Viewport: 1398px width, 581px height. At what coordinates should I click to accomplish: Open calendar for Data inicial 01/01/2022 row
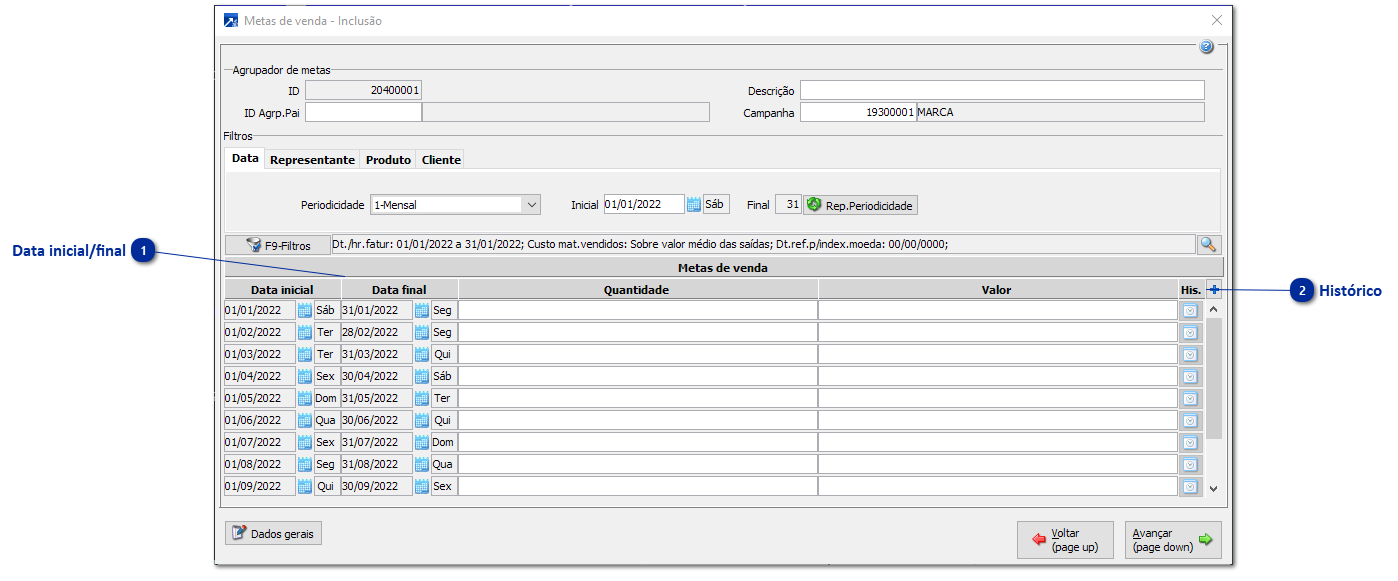(305, 310)
